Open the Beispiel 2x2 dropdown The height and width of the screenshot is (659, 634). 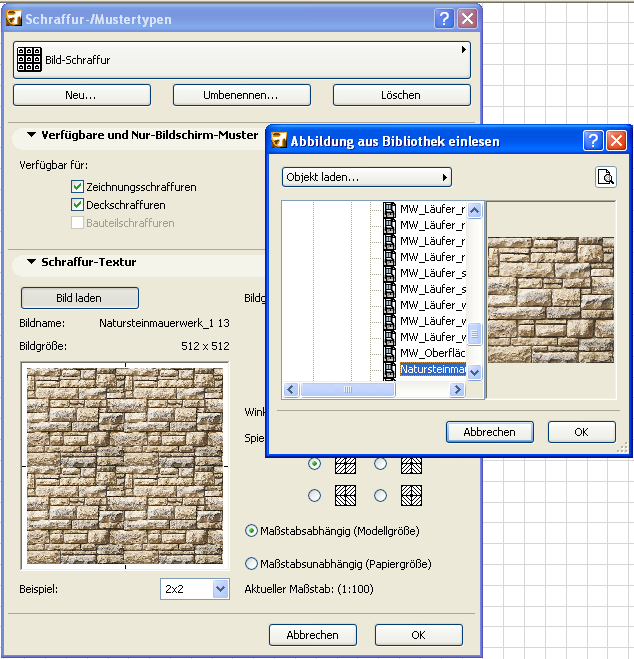pyautogui.click(x=195, y=589)
